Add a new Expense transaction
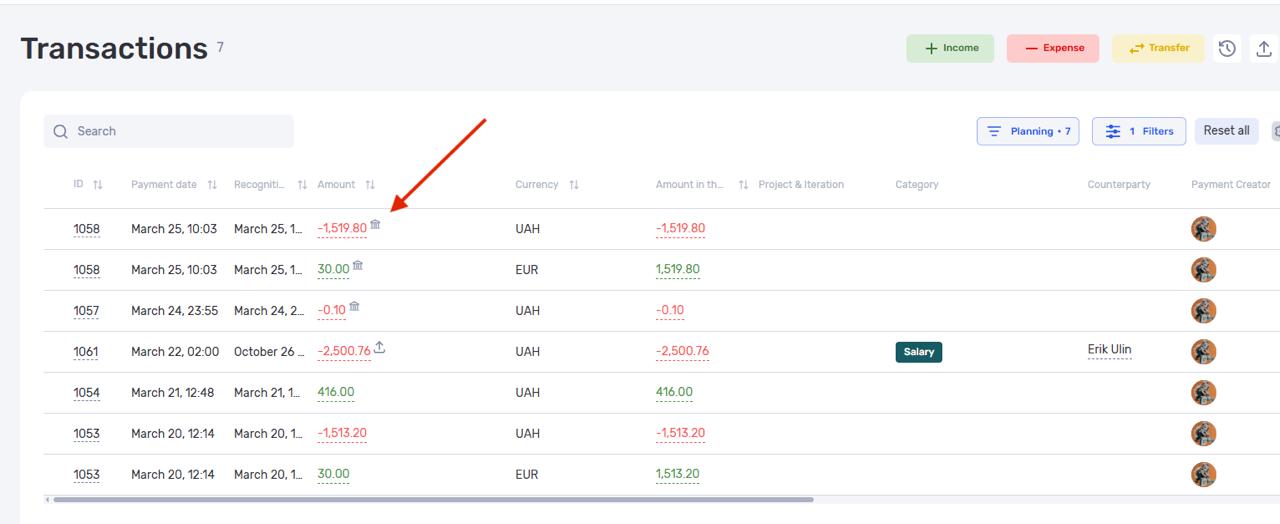 (1053, 48)
